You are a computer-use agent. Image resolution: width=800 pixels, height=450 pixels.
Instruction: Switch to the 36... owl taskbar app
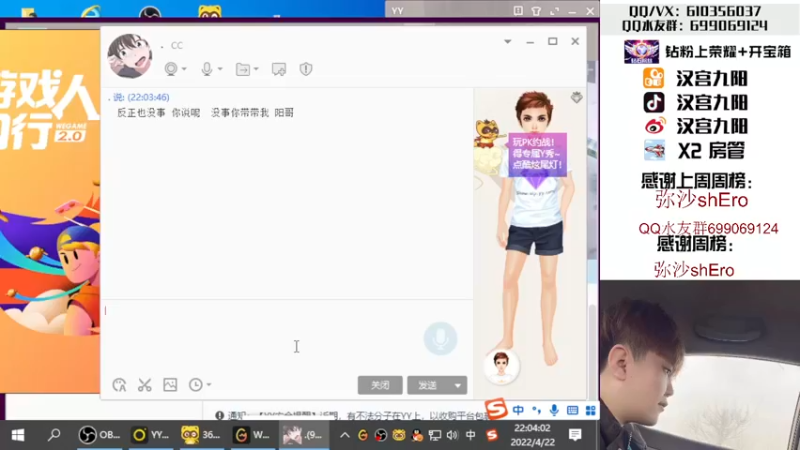[x=202, y=435]
